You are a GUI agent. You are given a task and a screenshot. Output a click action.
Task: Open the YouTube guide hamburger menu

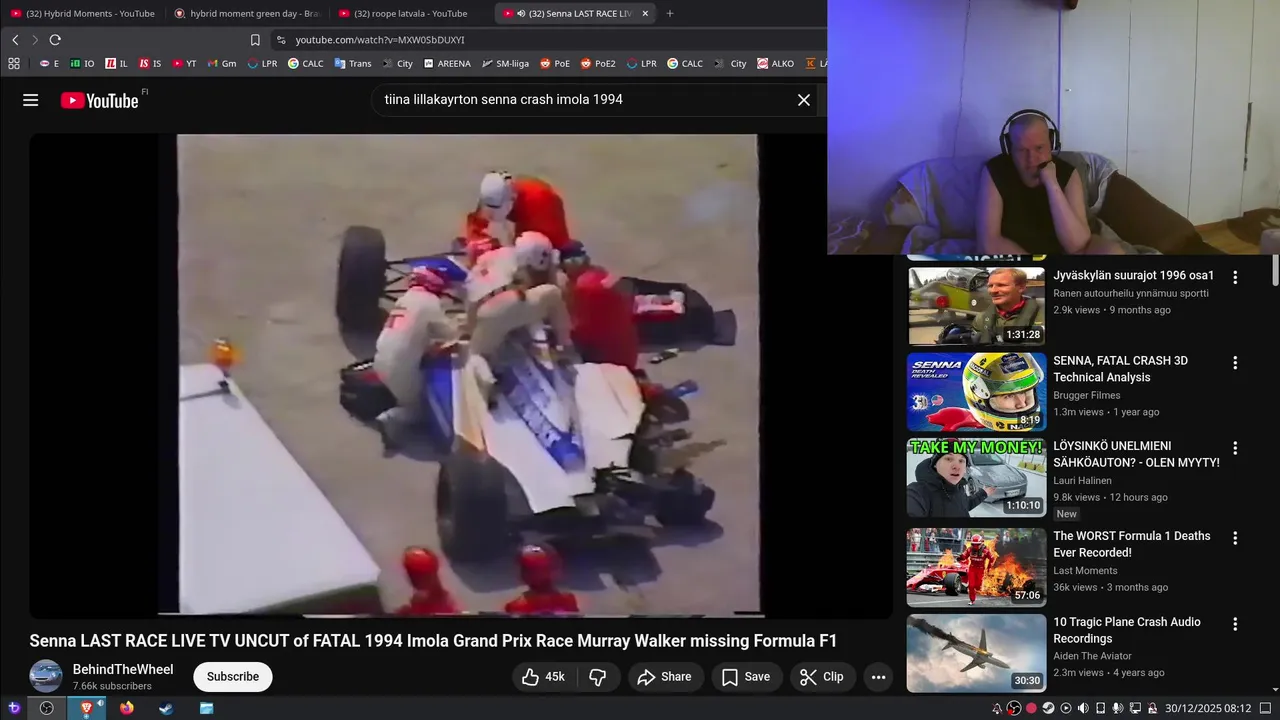pos(30,100)
